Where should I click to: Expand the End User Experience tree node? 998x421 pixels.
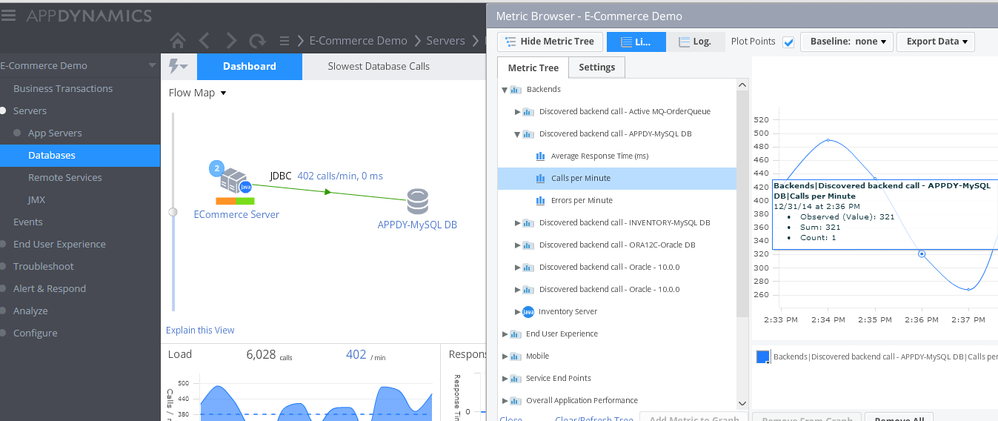pyautogui.click(x=505, y=334)
